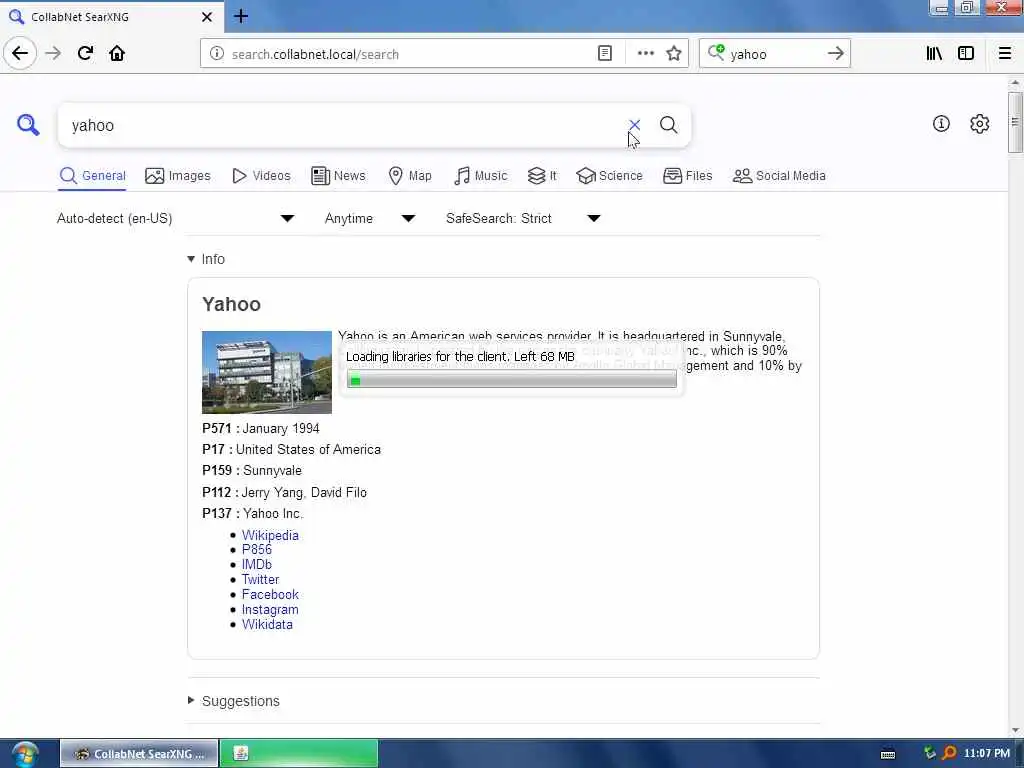Switch to the Videos tab
This screenshot has height=768, width=1024.
pos(261,176)
